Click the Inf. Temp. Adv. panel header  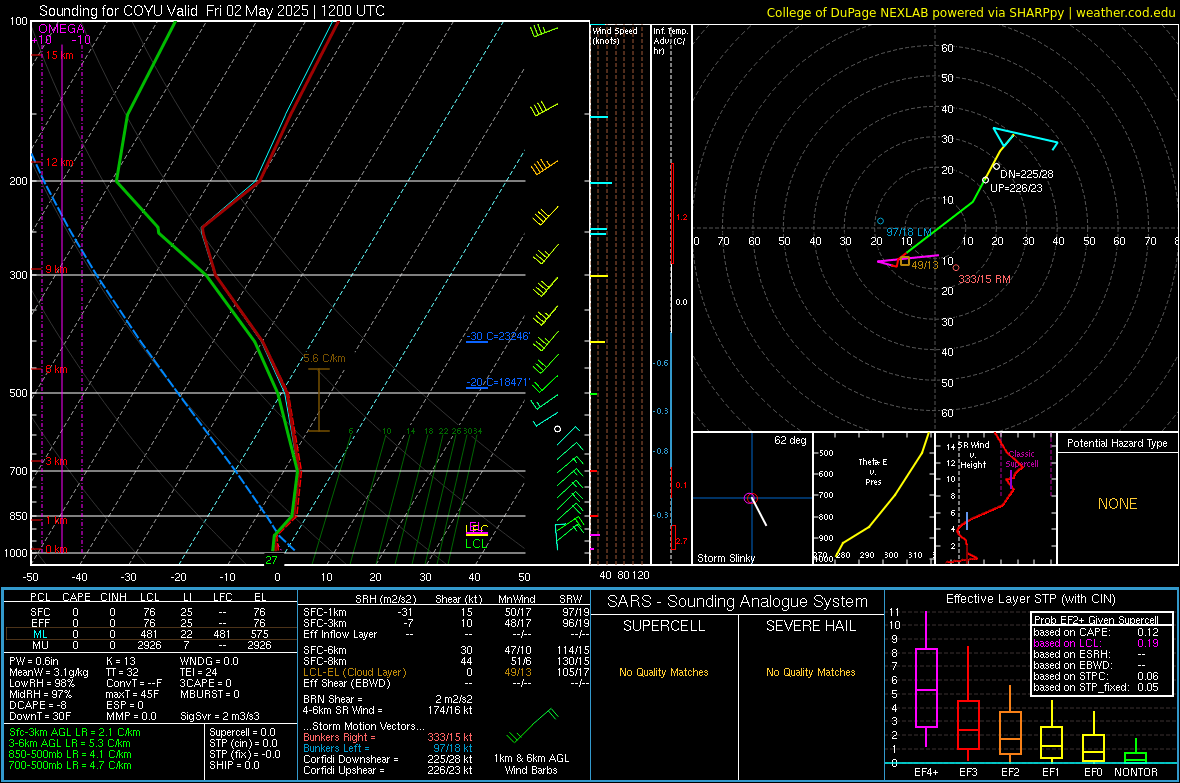(670, 41)
